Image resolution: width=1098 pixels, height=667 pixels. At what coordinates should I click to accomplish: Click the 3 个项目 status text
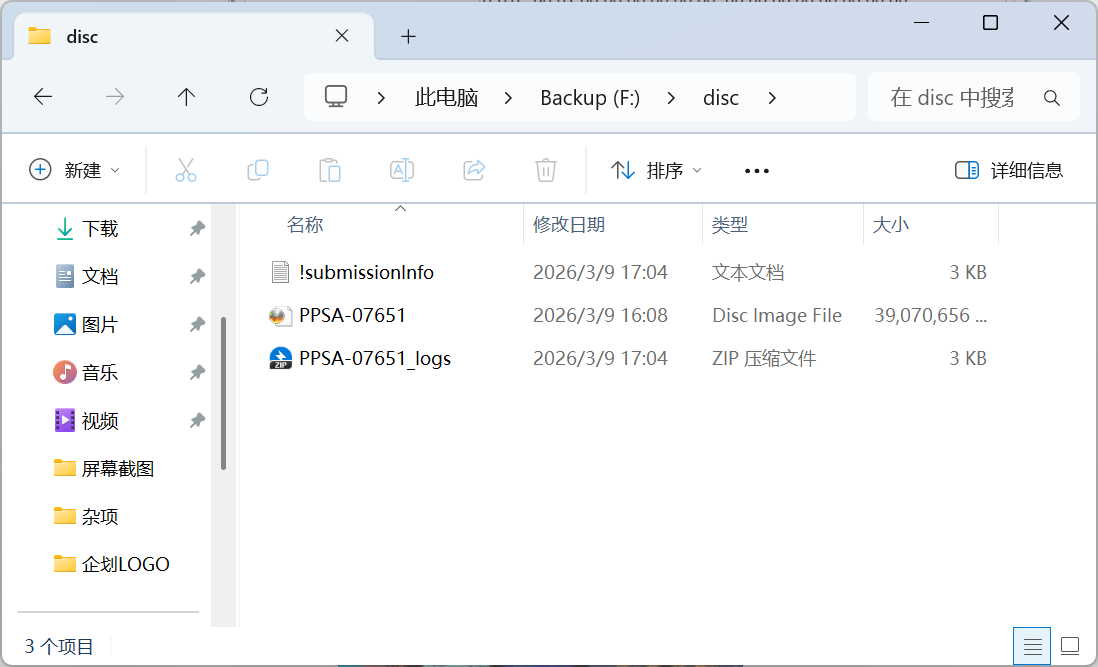59,646
